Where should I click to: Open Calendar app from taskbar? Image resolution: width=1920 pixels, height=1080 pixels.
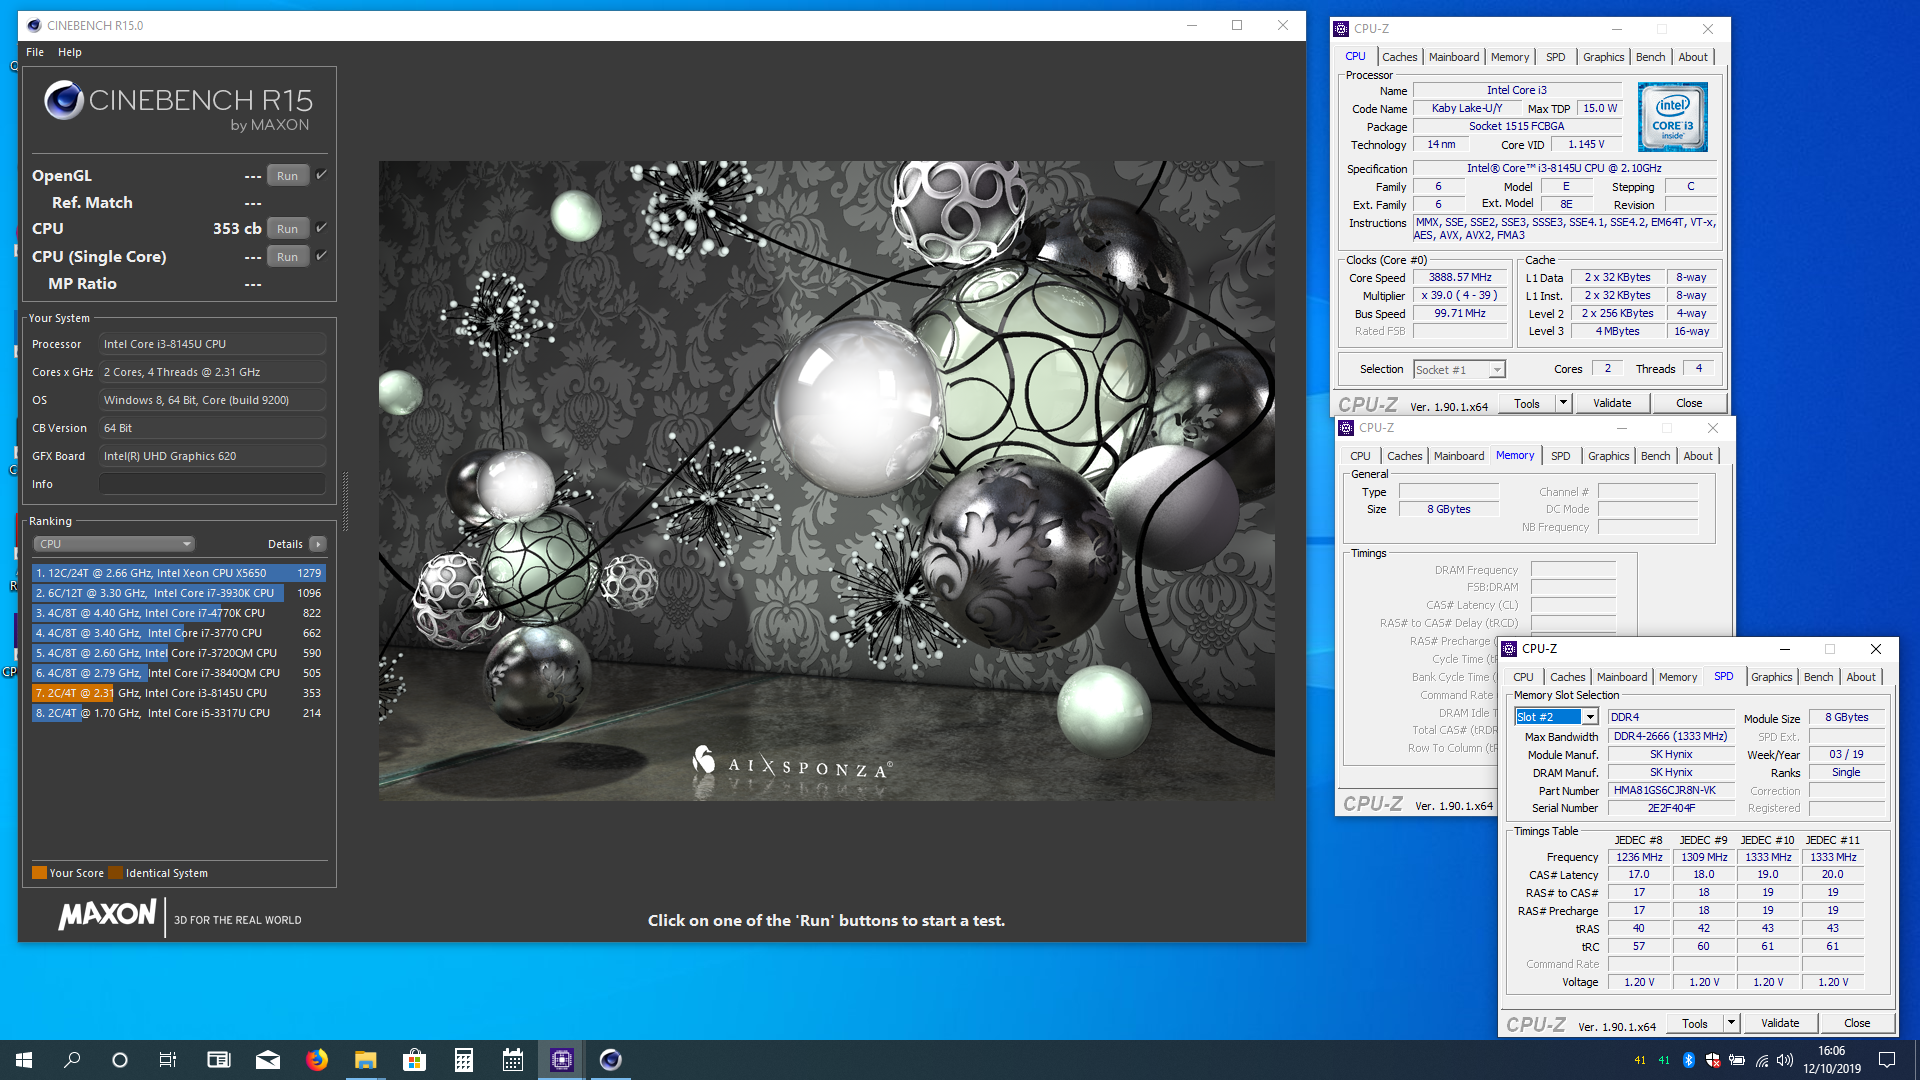[x=512, y=1060]
